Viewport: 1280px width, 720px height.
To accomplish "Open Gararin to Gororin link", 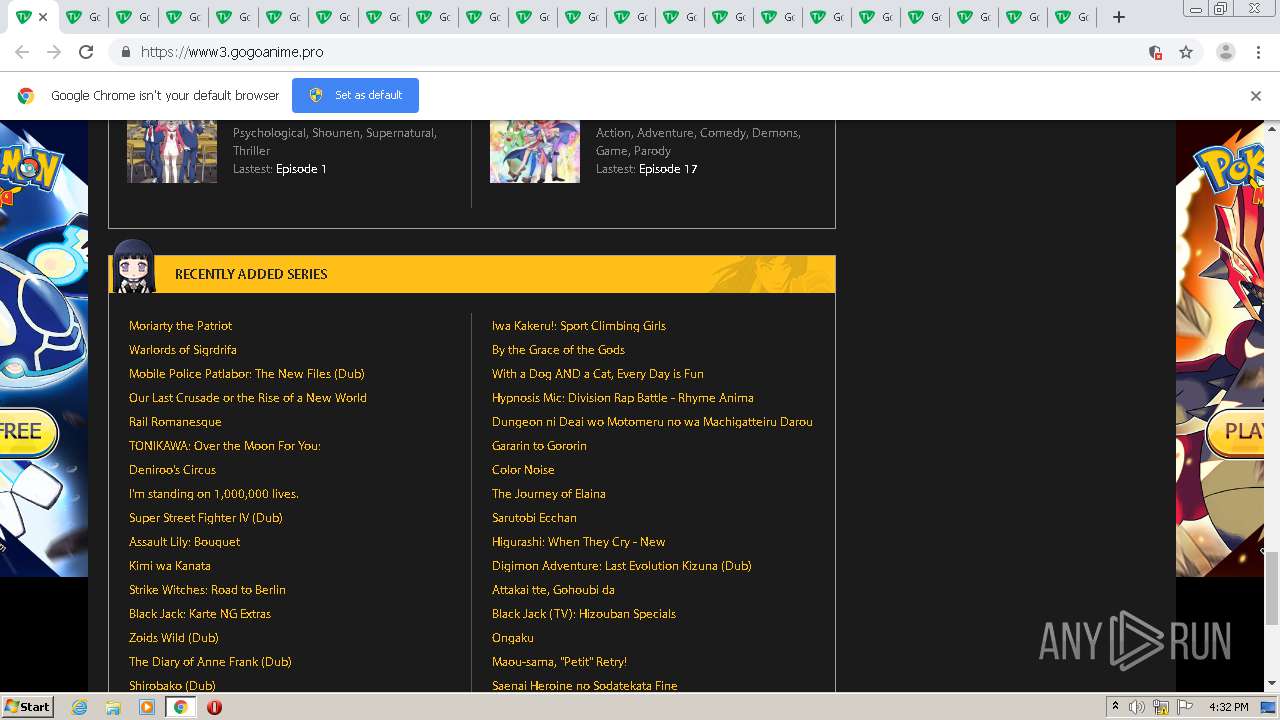I will point(539,446).
